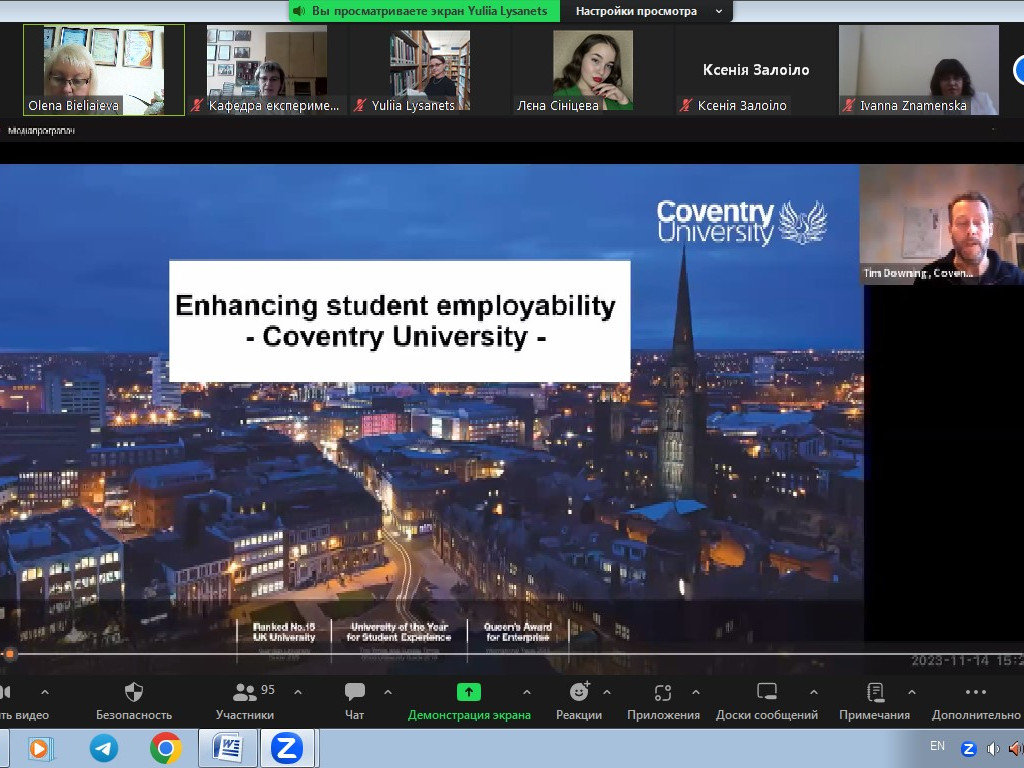Click the 'Ivanna Znamenska' name label
Viewport: 1024px width, 768px height.
913,105
